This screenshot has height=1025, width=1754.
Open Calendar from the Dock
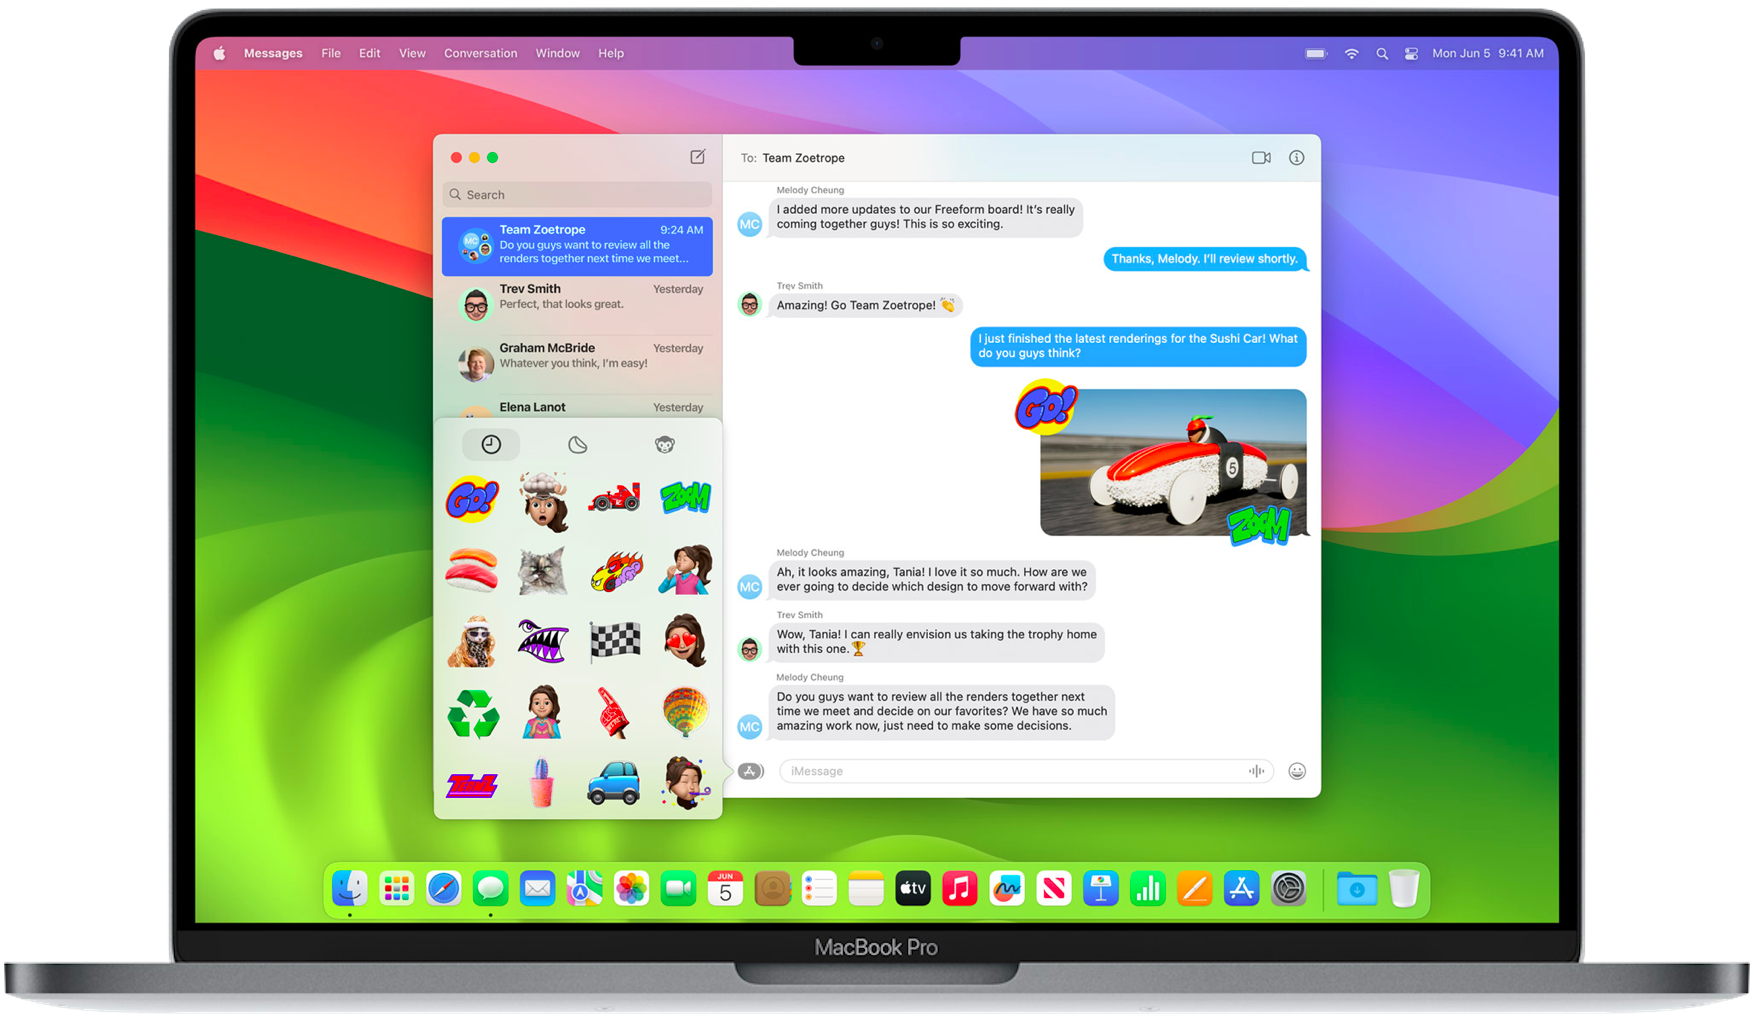pos(725,888)
